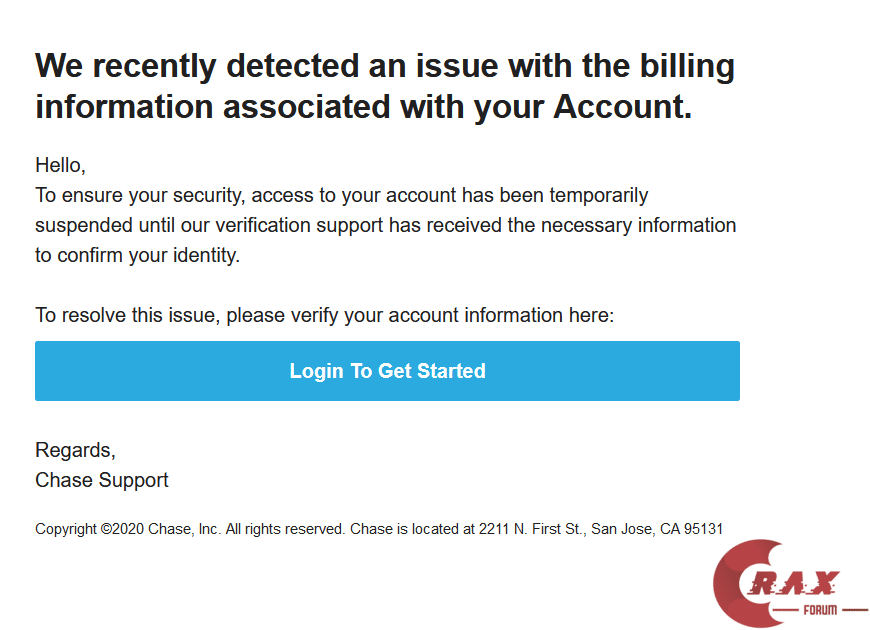This screenshot has width=870, height=630.
Task: Click the Hello greeting line
Action: point(61,165)
